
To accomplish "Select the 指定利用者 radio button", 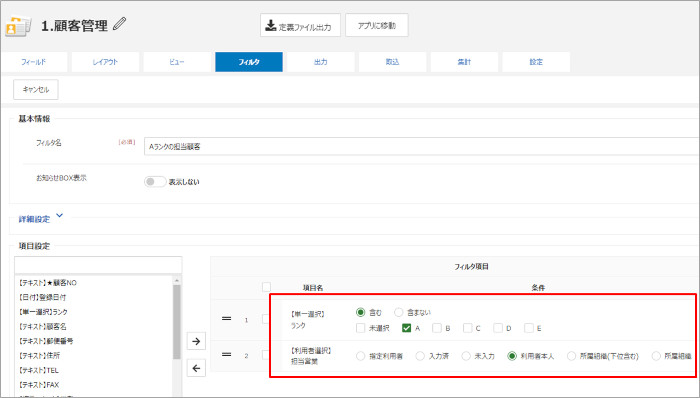I will [x=361, y=356].
